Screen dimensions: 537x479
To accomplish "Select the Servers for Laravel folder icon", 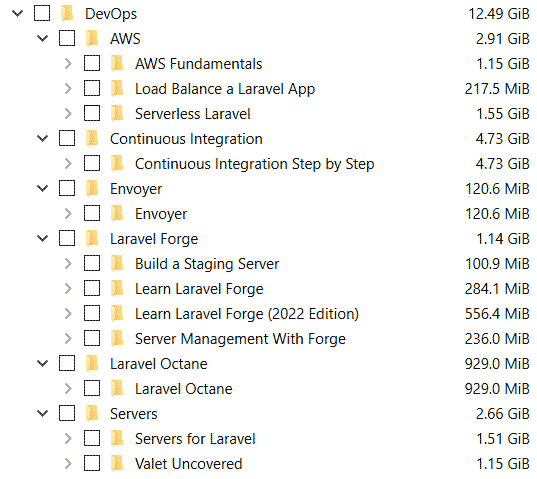I will tap(117, 439).
